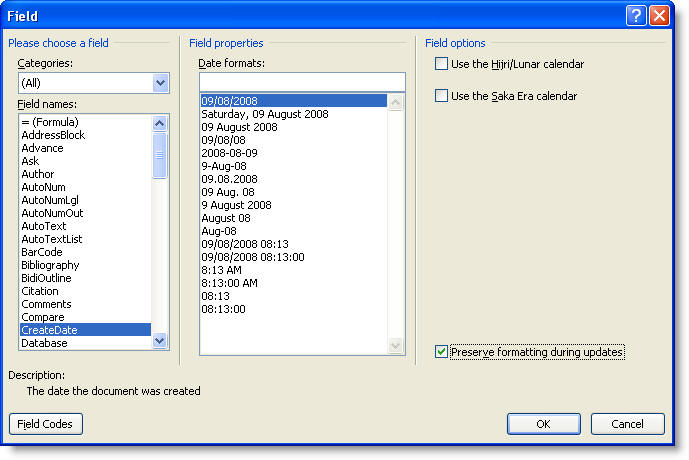
Task: Click Field names scroll down arrow
Action: [160, 340]
